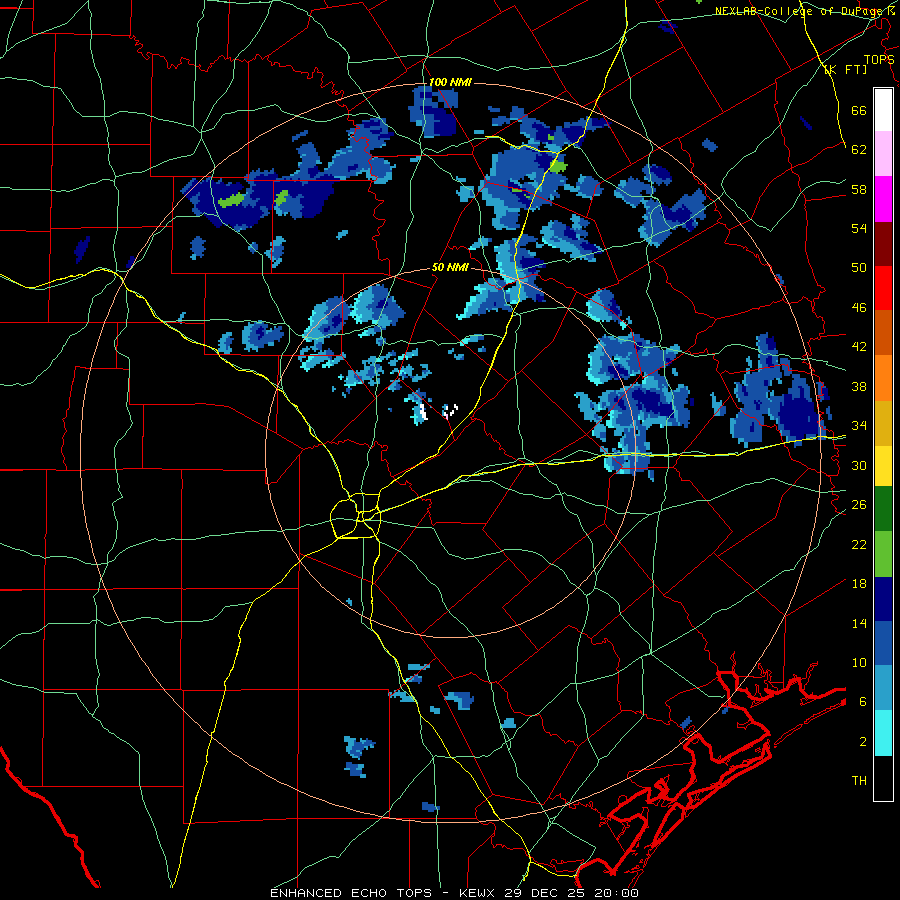Click the K FT units label

846,69
